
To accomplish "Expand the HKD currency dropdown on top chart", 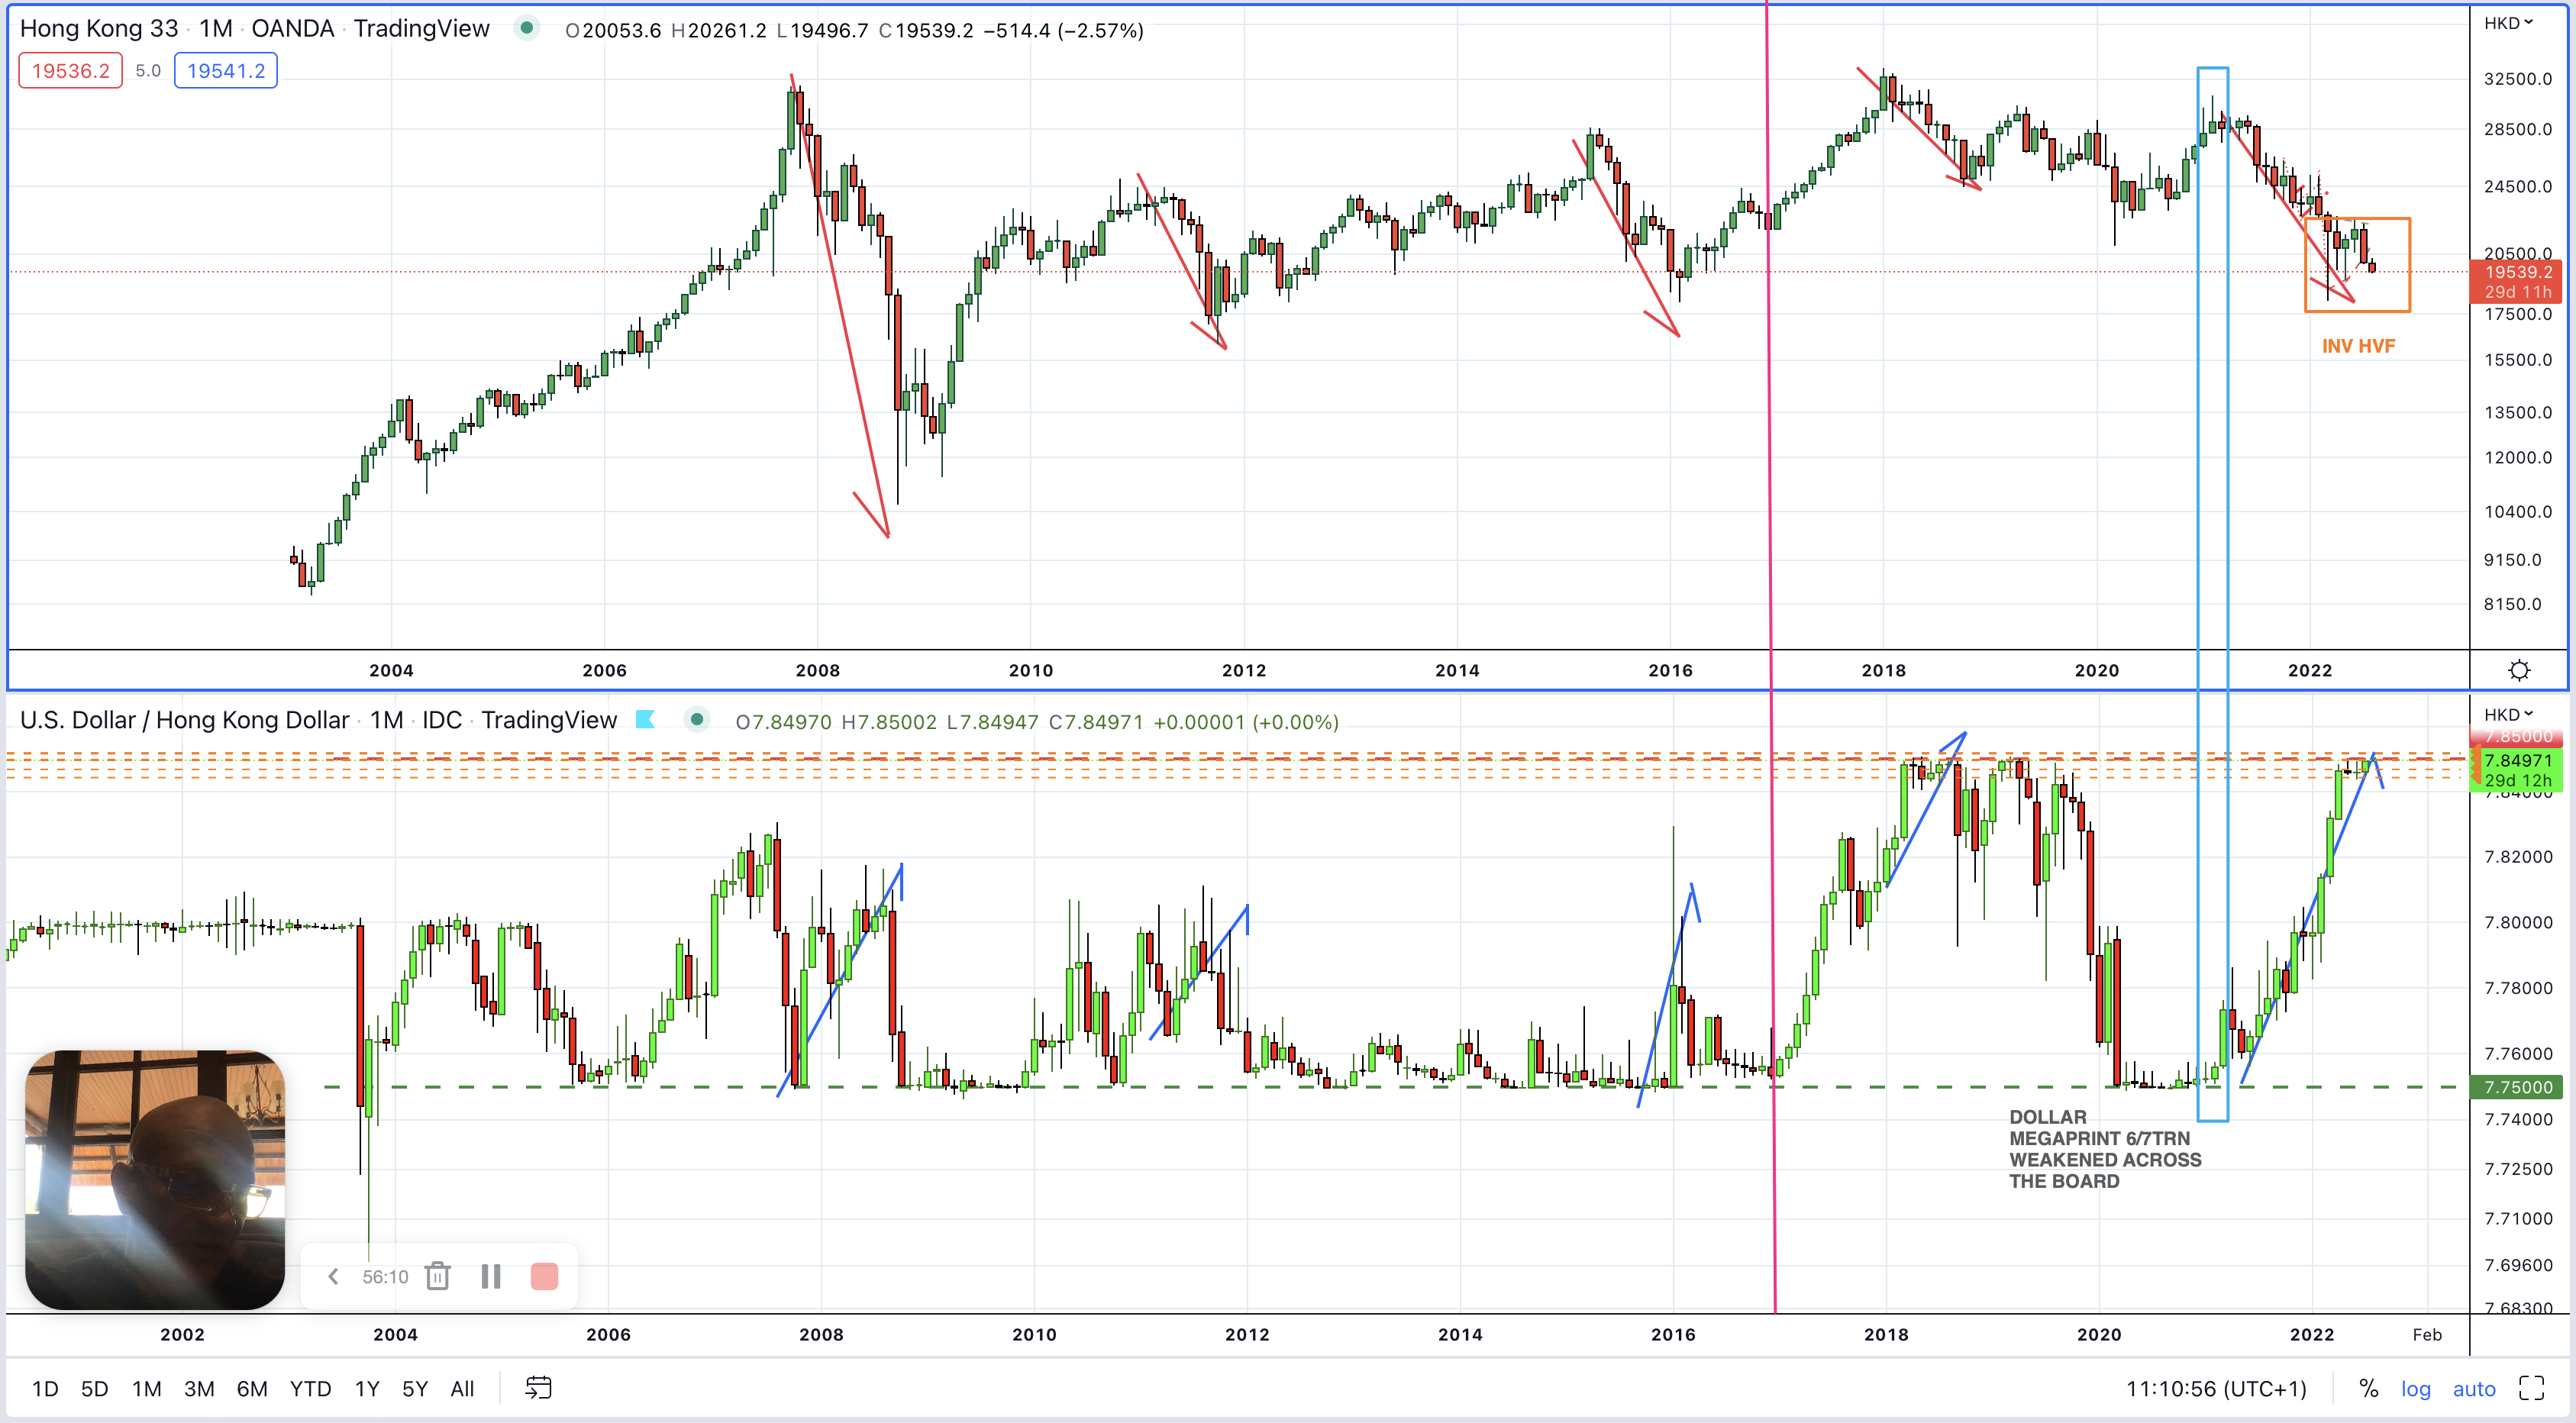I will (2508, 23).
